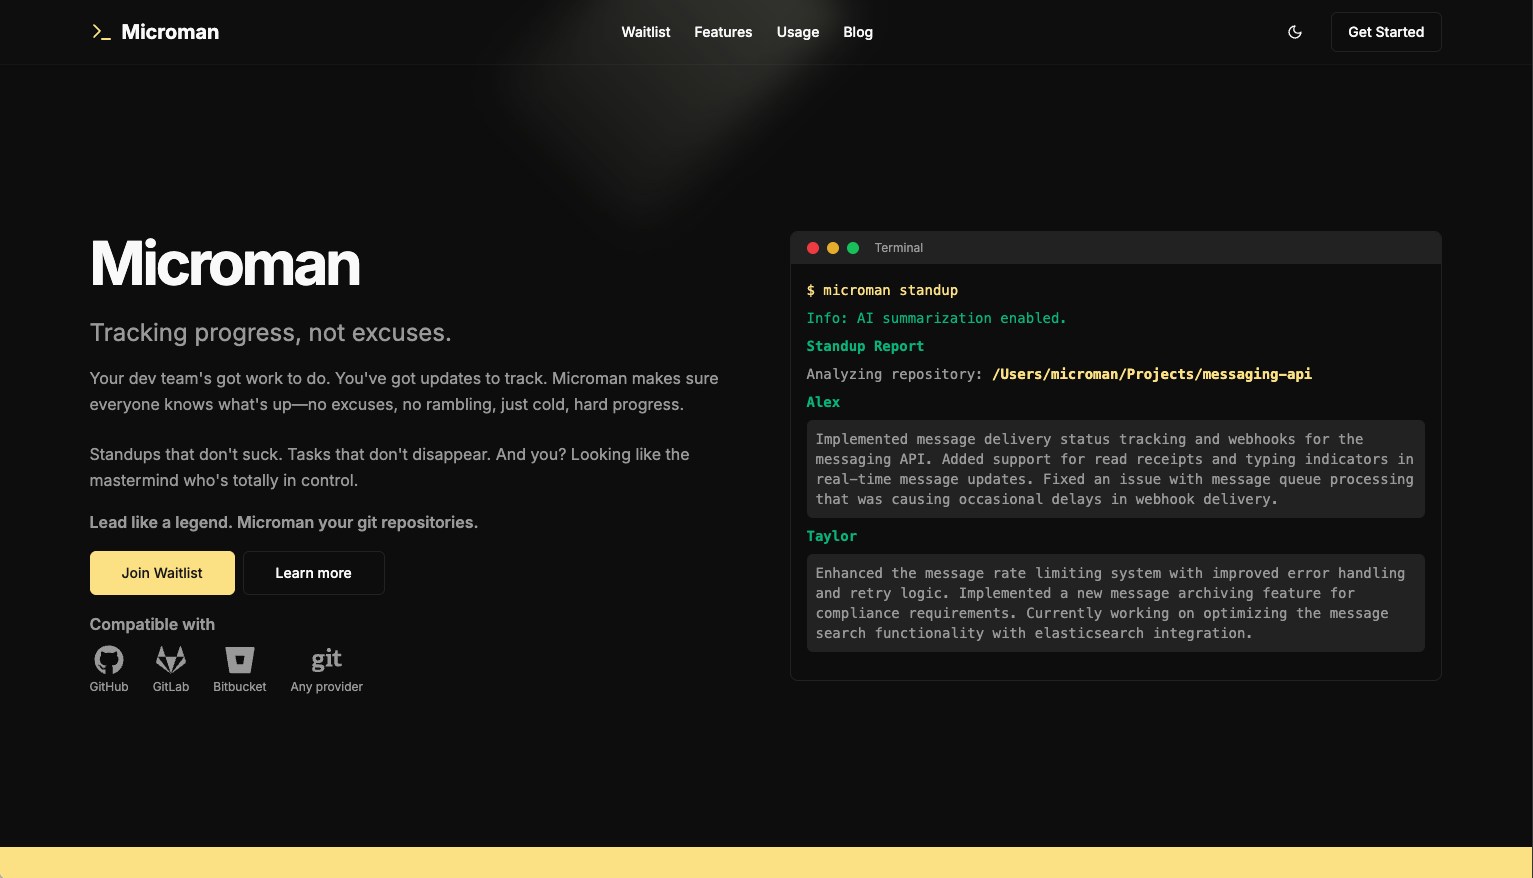
Task: Click the large Microman hero heading
Action: coord(225,264)
